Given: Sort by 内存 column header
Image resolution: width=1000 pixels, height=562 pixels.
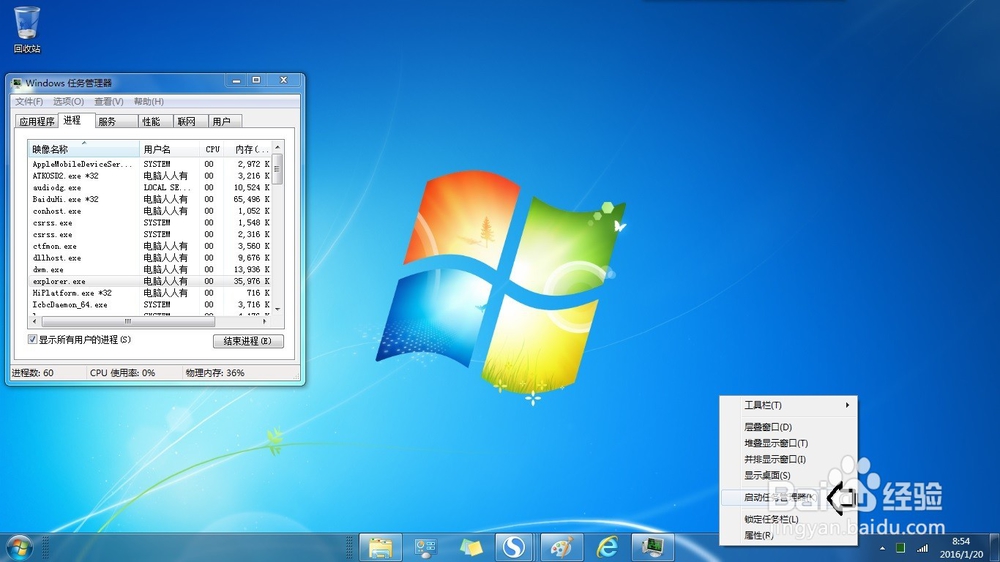Looking at the screenshot, I should point(248,149).
